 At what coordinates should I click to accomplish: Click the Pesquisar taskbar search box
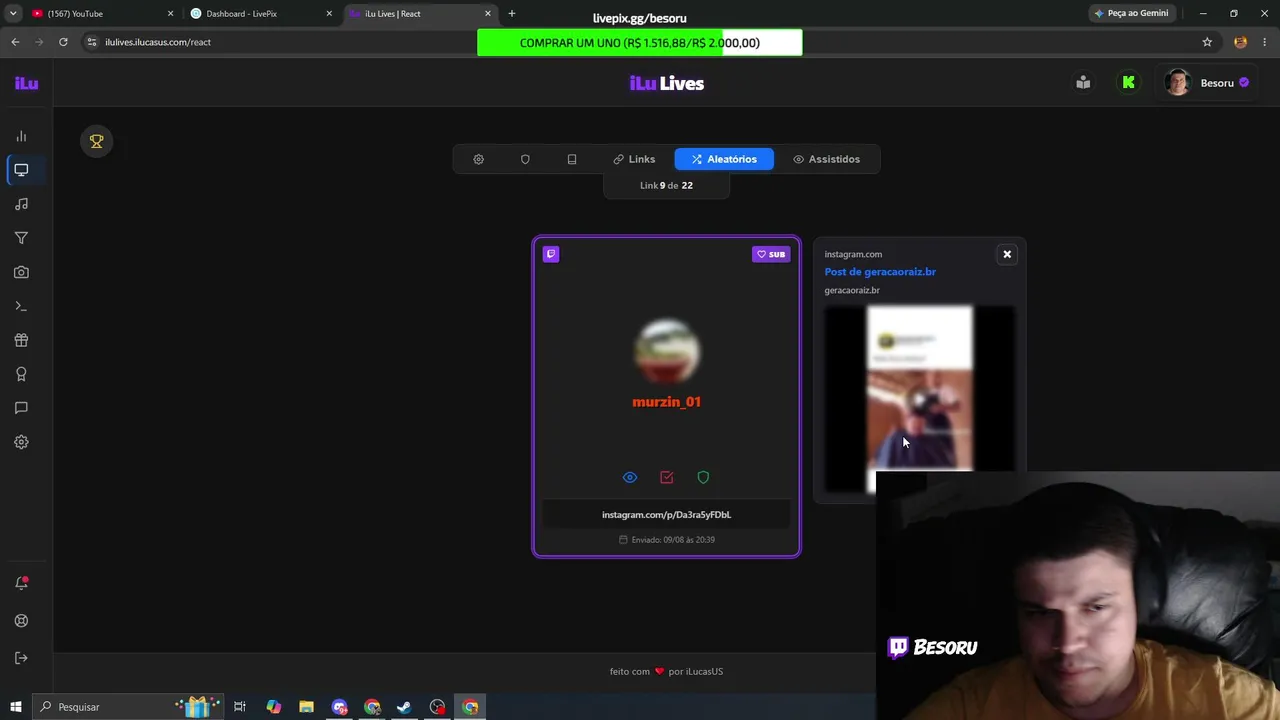click(x=127, y=707)
